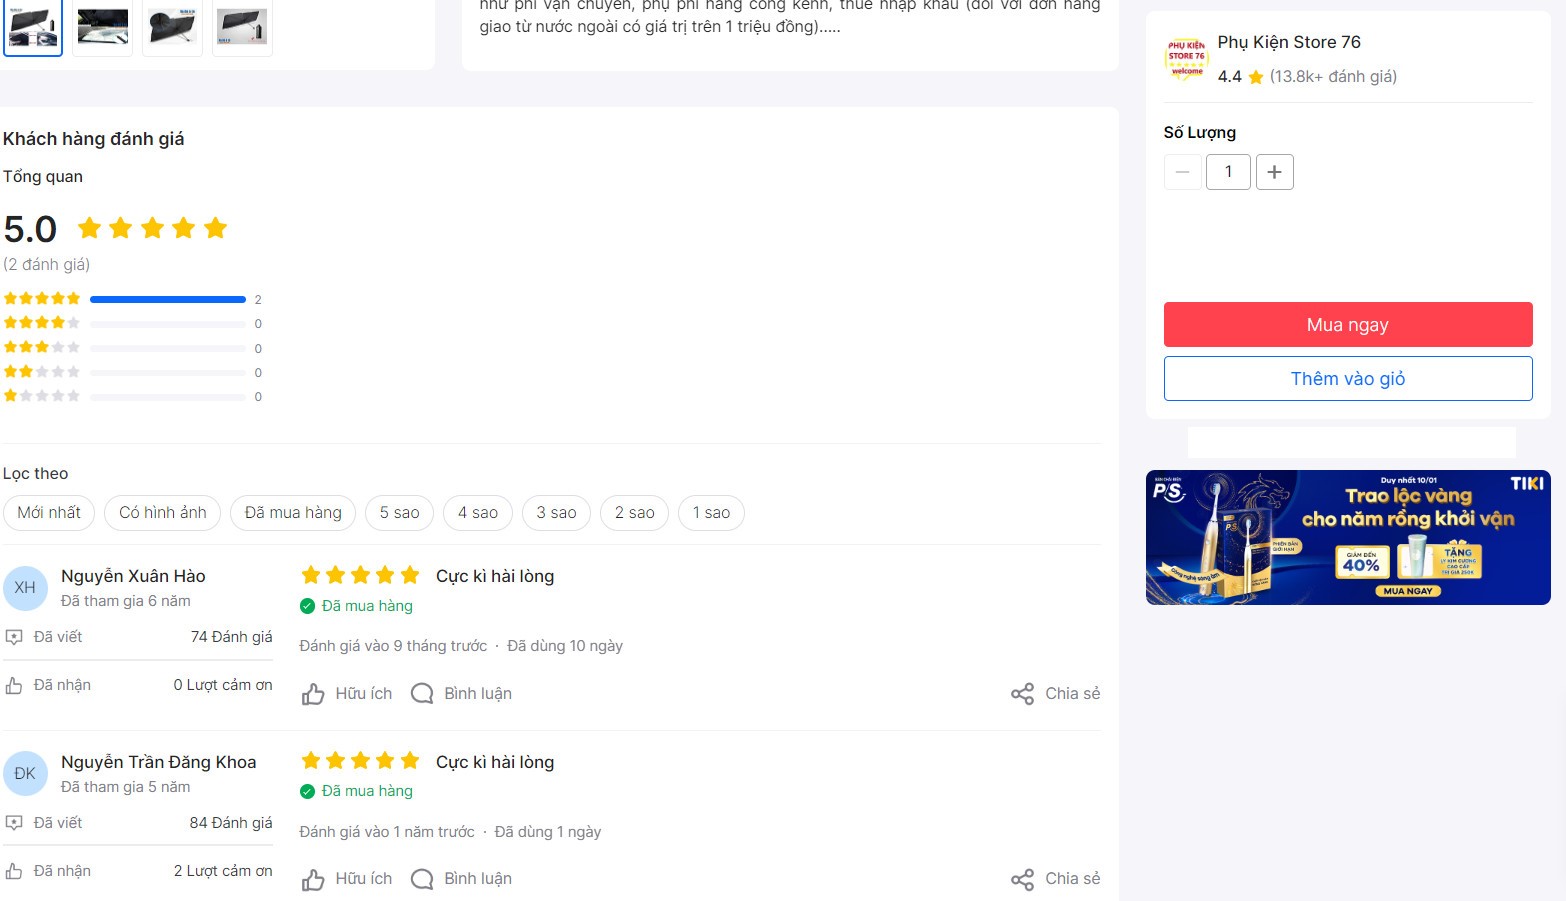Click the overall 5.0 star rating icons
1566x901 pixels.
tap(153, 228)
